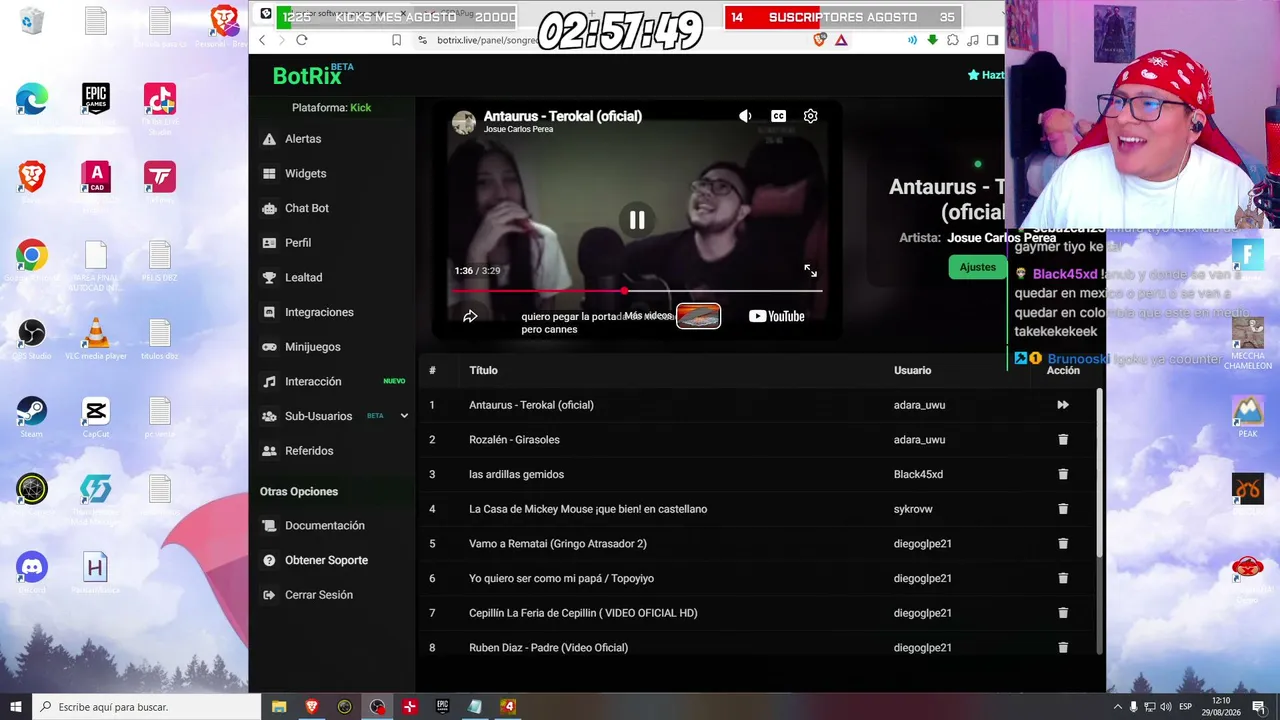This screenshot has height=720, width=1280.
Task: Toggle closed captions on the video
Action: pyautogui.click(x=778, y=116)
